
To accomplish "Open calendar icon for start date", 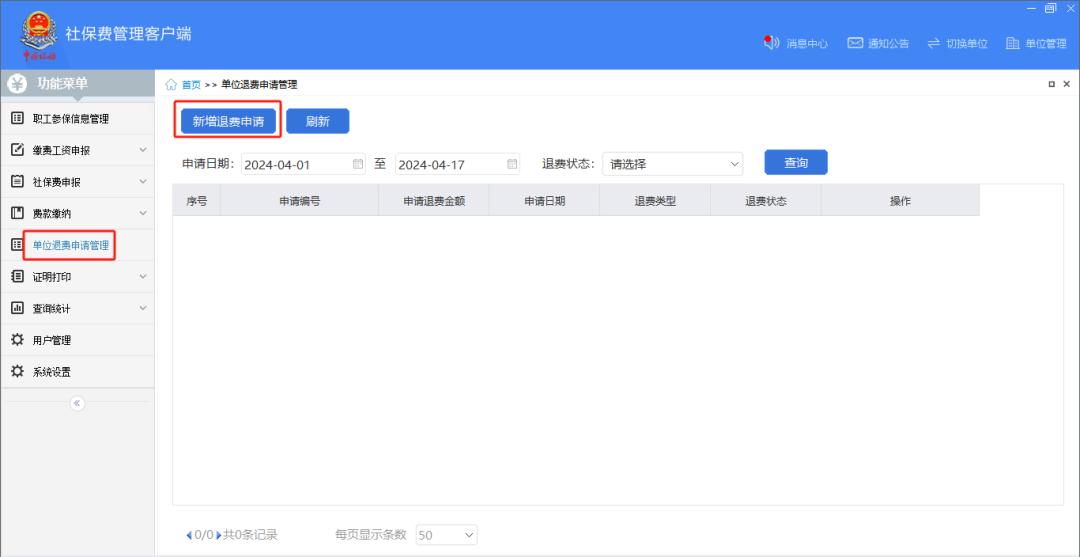I will (x=358, y=164).
